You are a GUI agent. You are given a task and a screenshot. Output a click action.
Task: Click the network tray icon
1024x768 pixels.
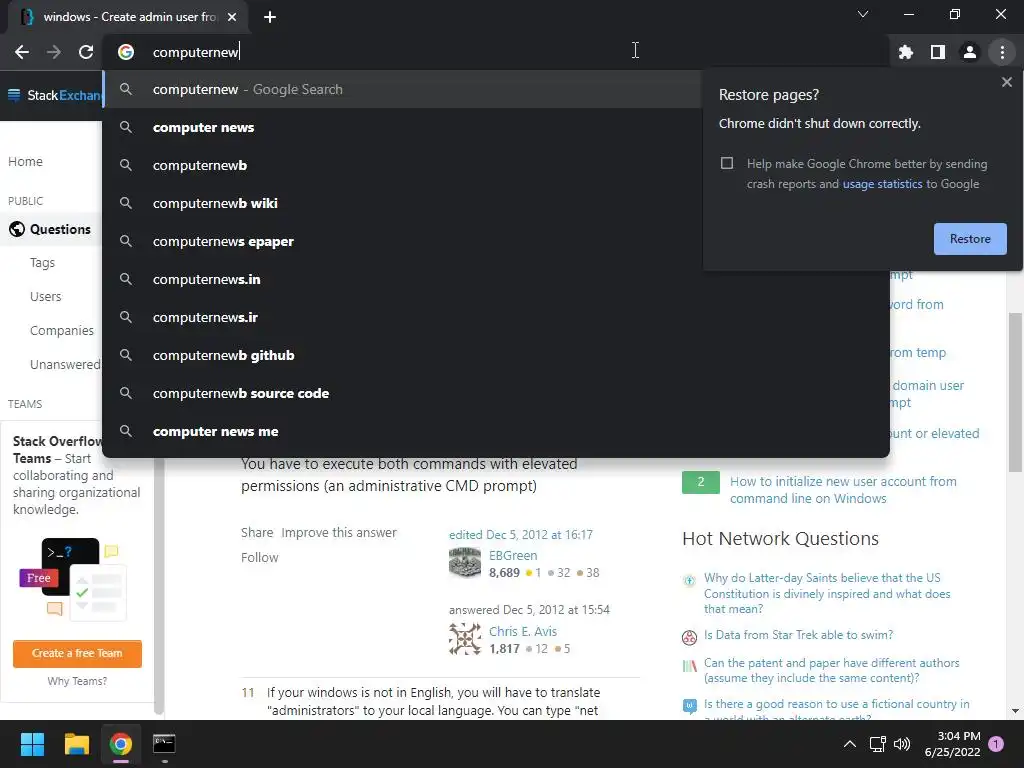point(877,744)
